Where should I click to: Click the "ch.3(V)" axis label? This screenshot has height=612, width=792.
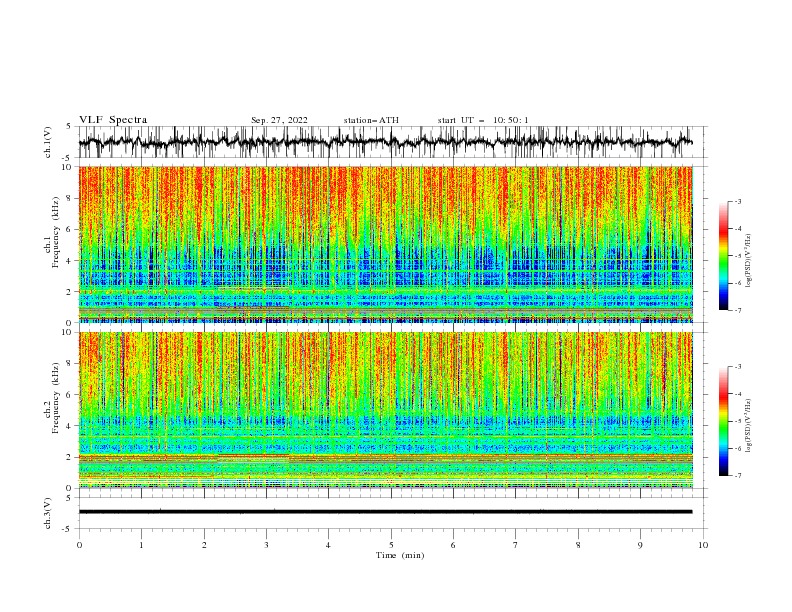[48, 513]
